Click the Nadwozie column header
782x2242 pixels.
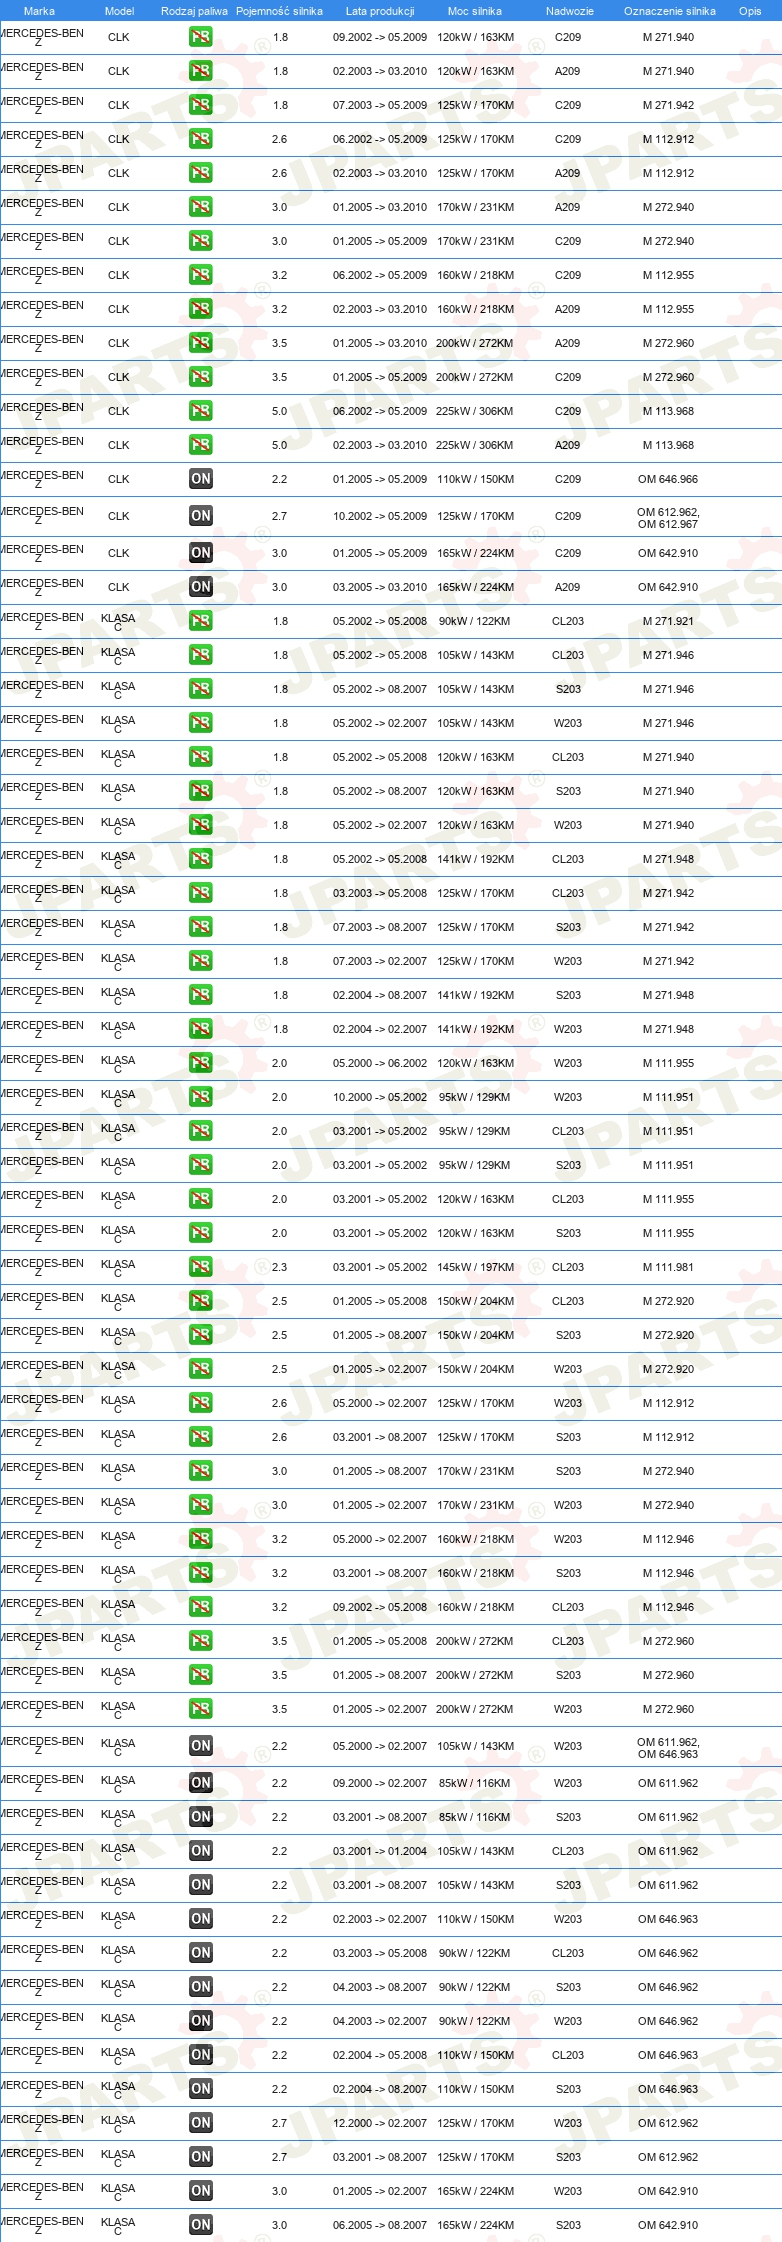[x=570, y=11]
